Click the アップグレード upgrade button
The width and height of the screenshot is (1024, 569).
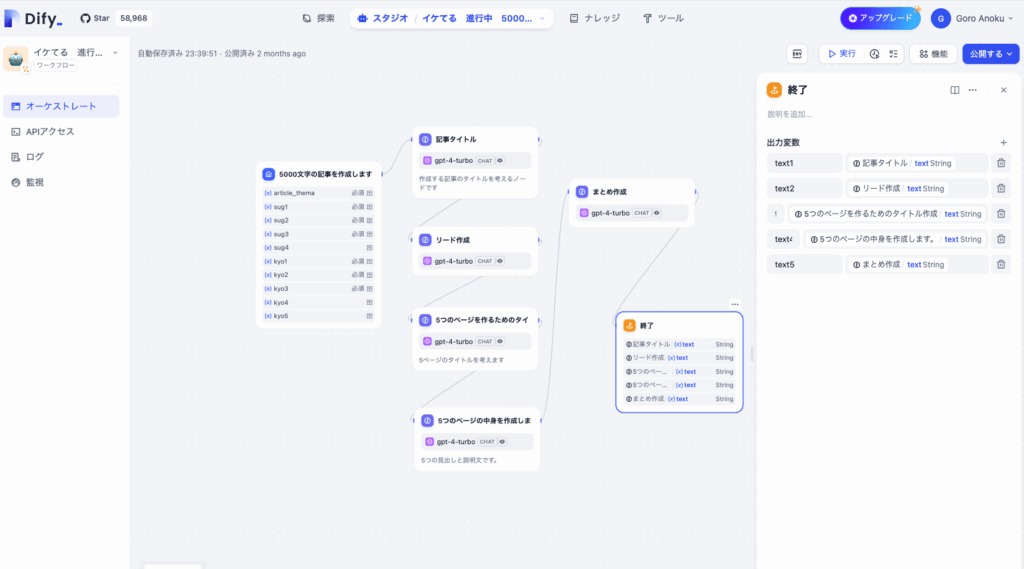pyautogui.click(x=880, y=18)
